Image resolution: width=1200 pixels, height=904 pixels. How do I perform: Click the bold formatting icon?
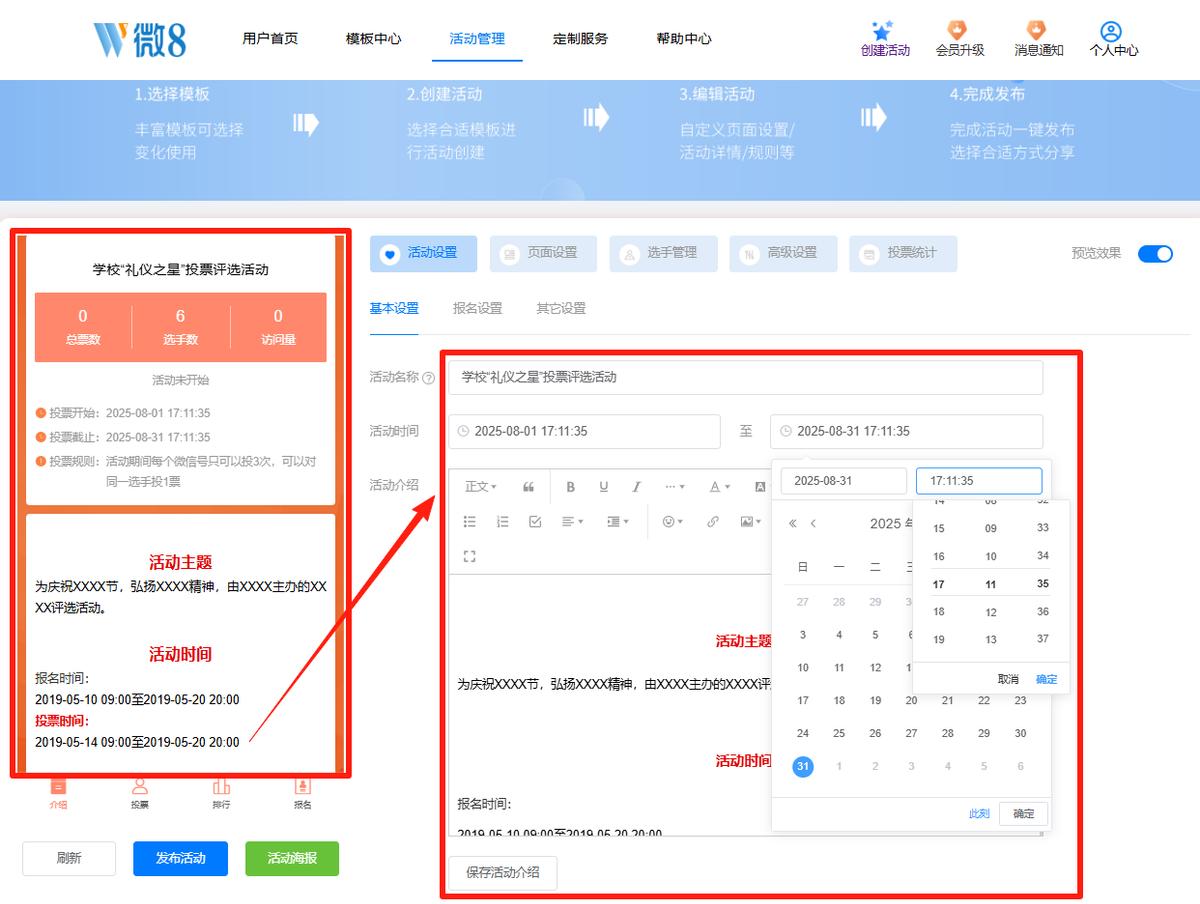pos(571,487)
